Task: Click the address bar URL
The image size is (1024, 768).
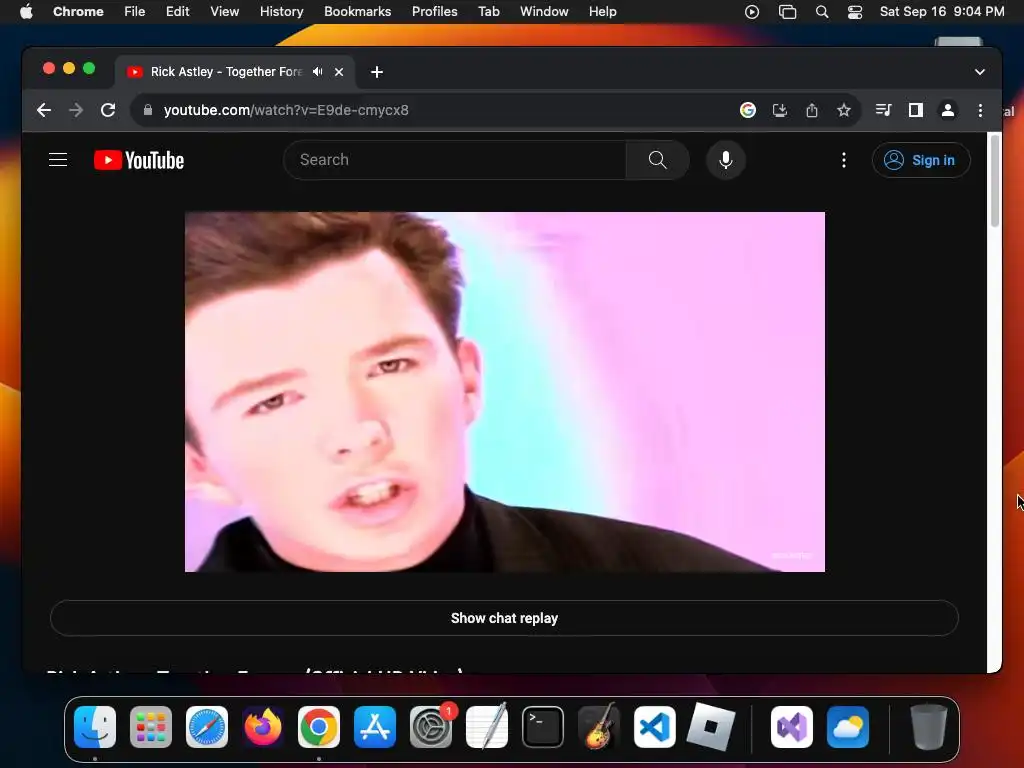Action: pos(286,110)
